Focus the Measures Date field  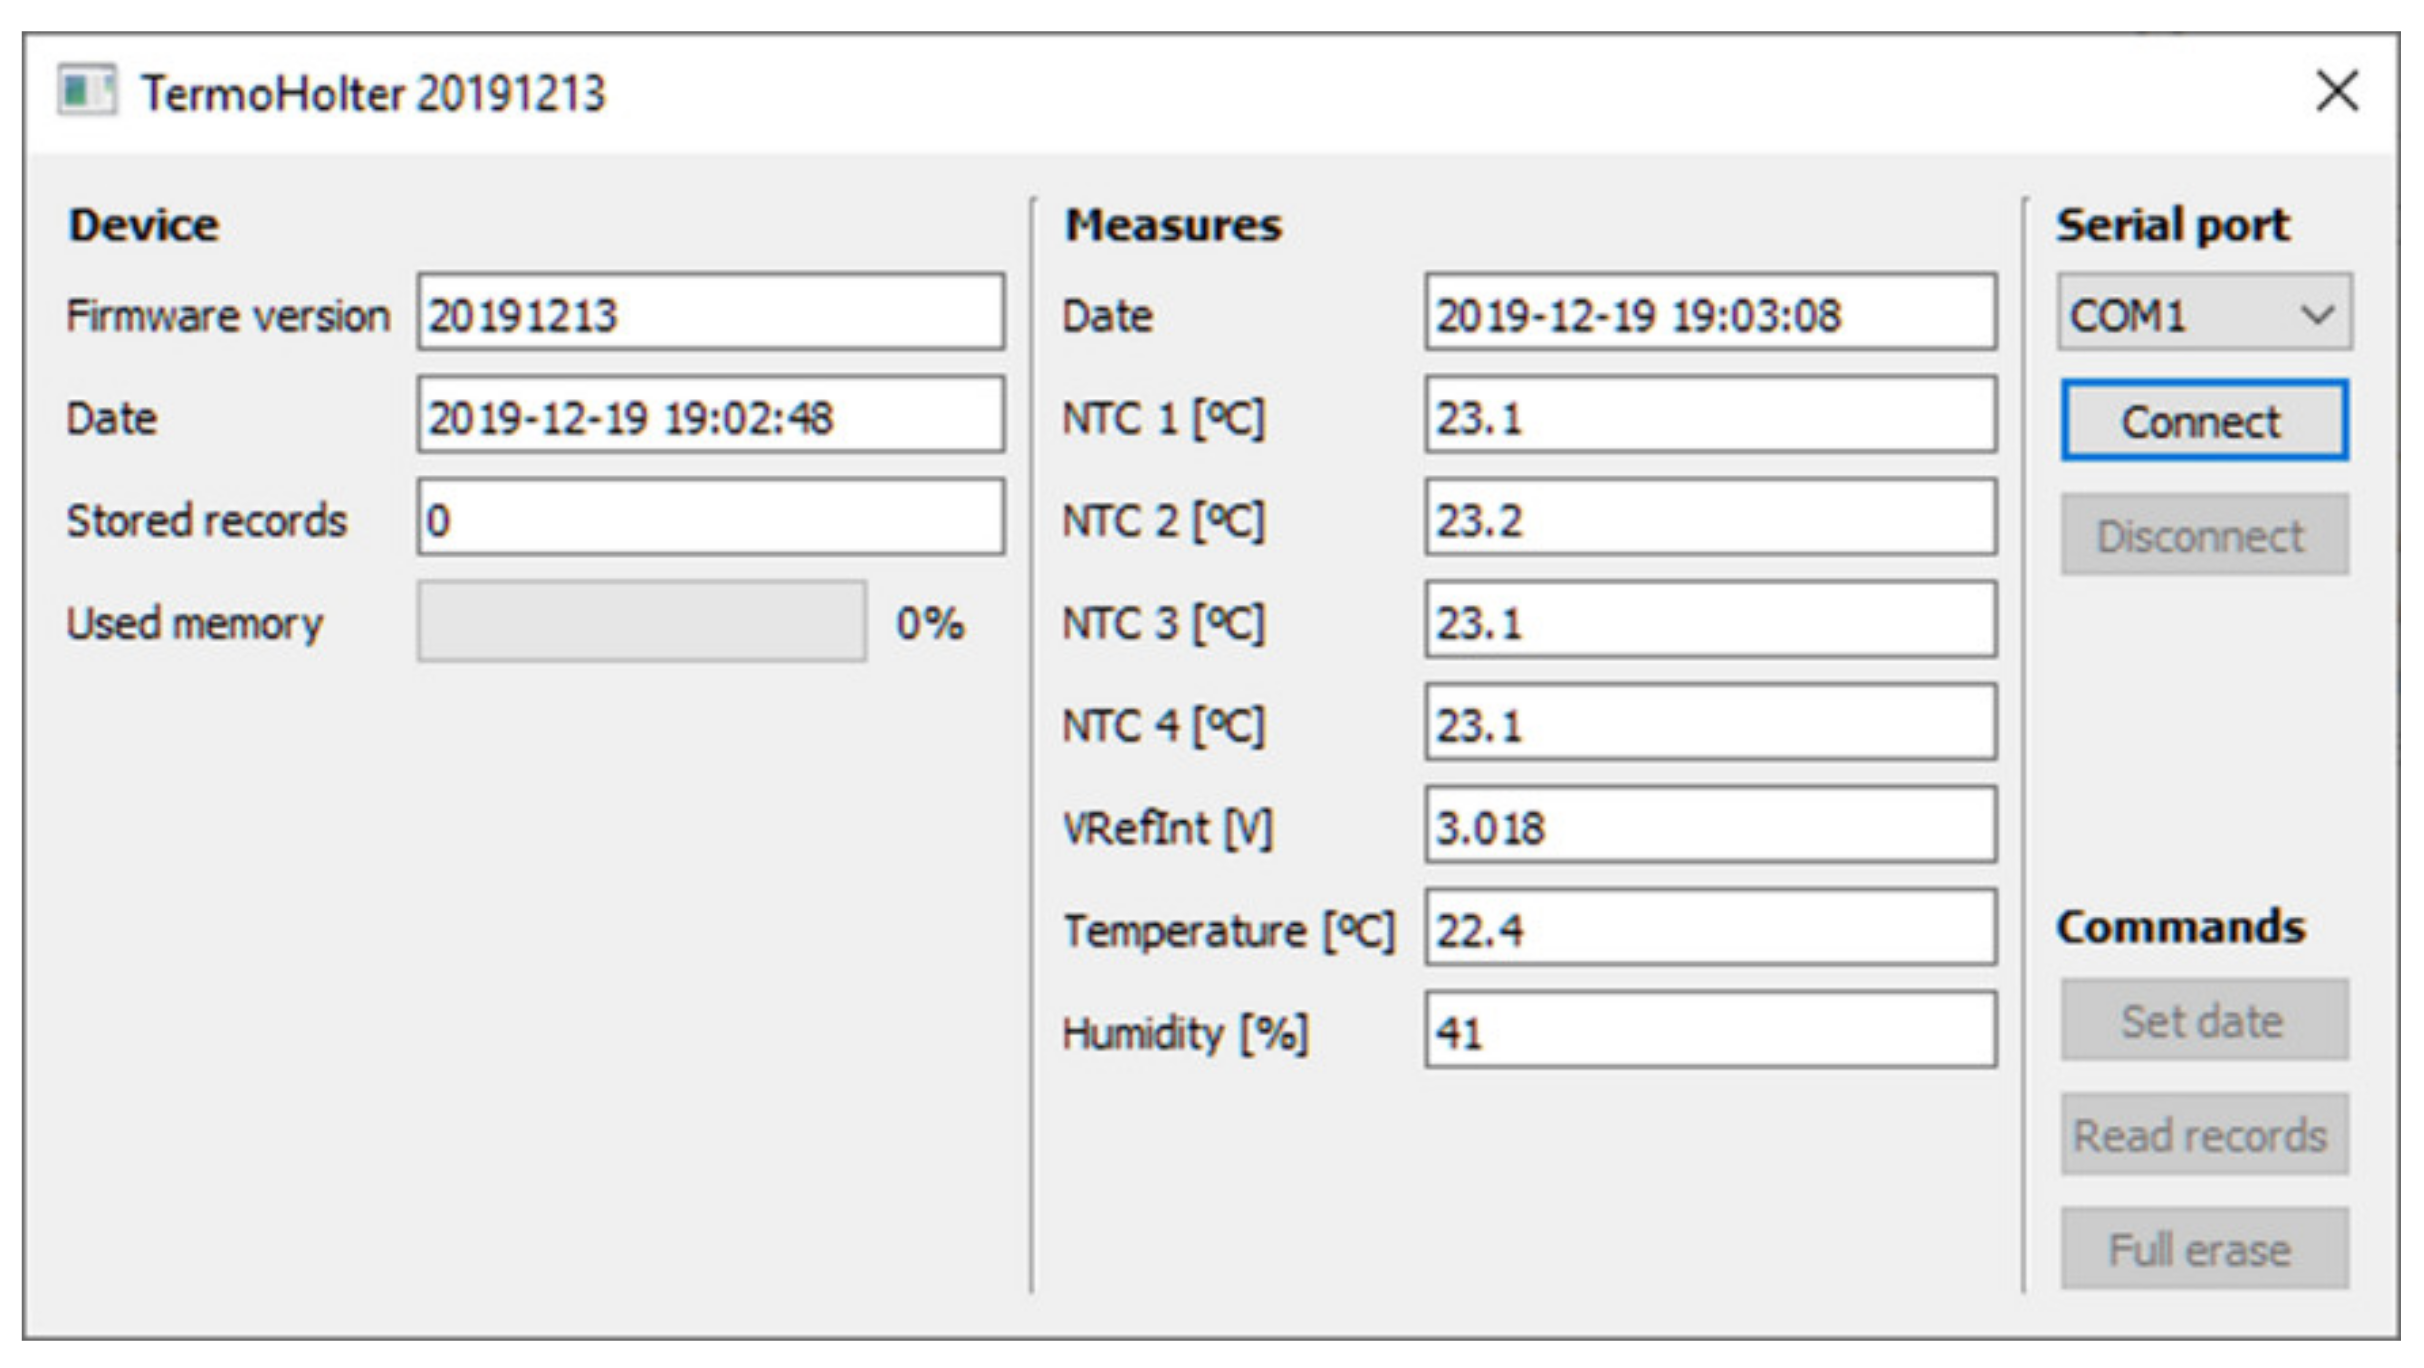[x=1710, y=314]
